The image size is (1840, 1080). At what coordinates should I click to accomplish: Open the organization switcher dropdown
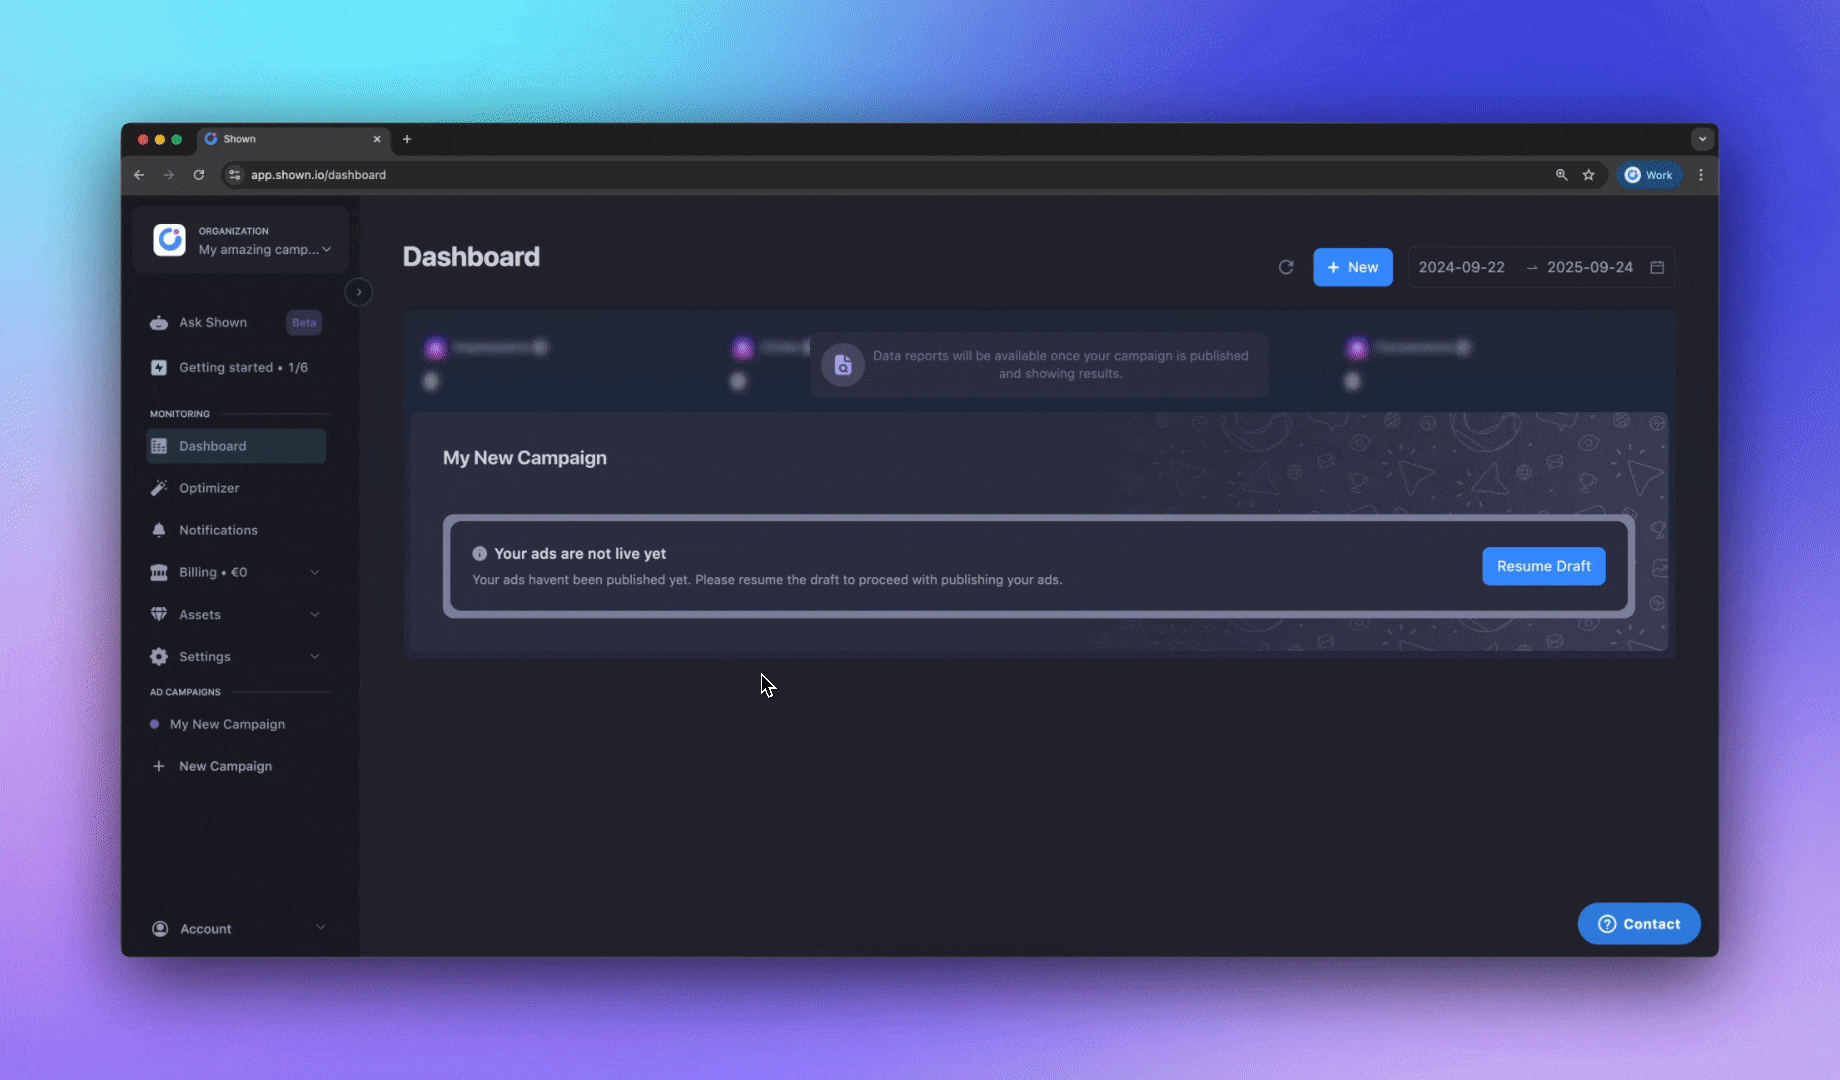pos(326,250)
